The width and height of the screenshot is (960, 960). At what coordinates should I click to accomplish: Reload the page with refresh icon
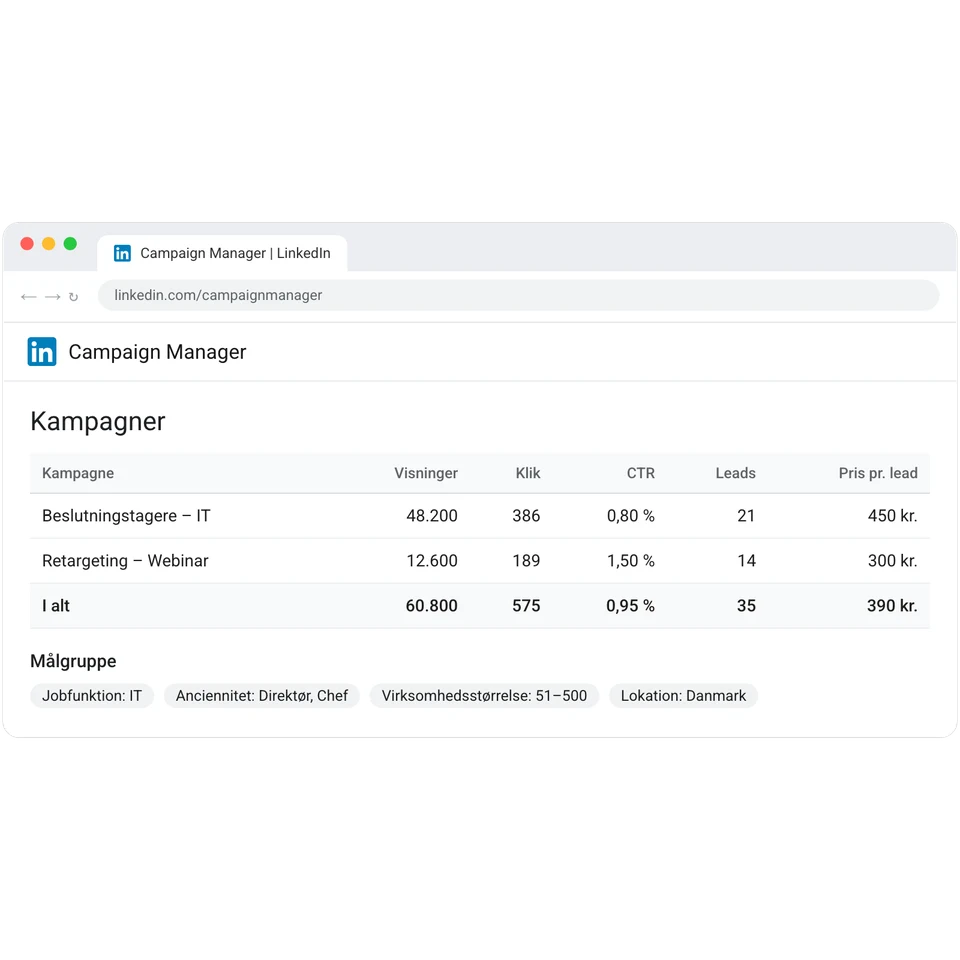73,297
